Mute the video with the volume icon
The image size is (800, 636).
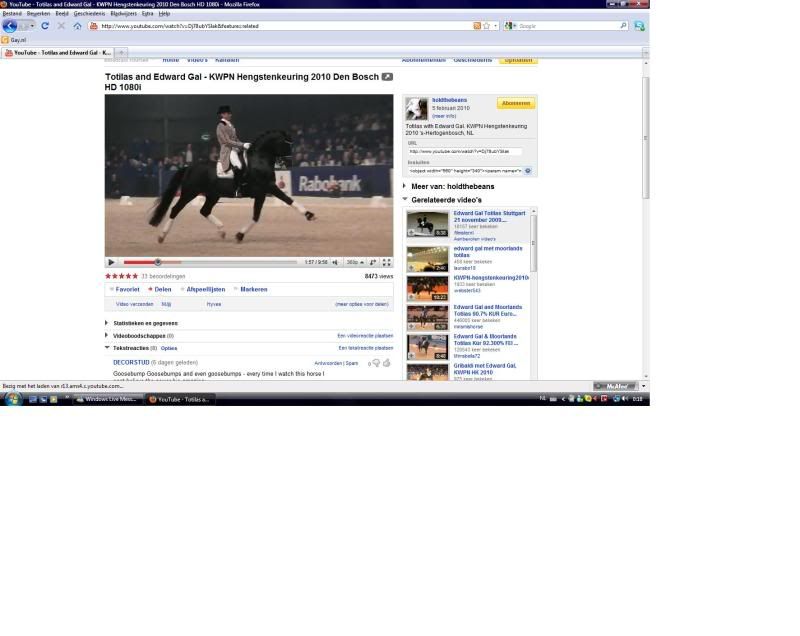pos(335,263)
